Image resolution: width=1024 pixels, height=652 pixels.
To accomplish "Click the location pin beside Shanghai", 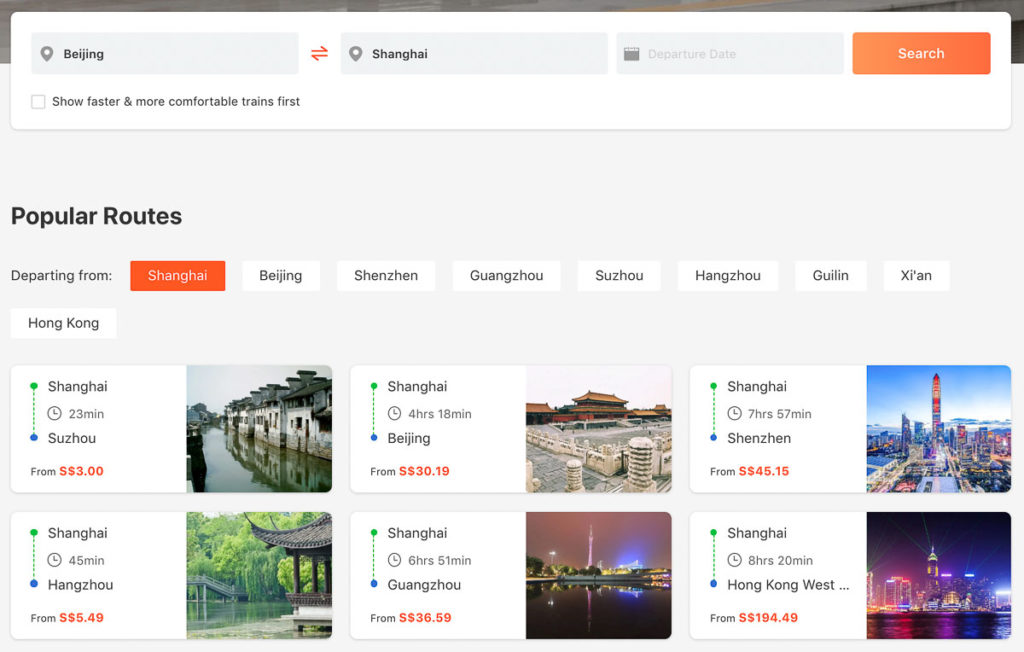I will point(356,54).
